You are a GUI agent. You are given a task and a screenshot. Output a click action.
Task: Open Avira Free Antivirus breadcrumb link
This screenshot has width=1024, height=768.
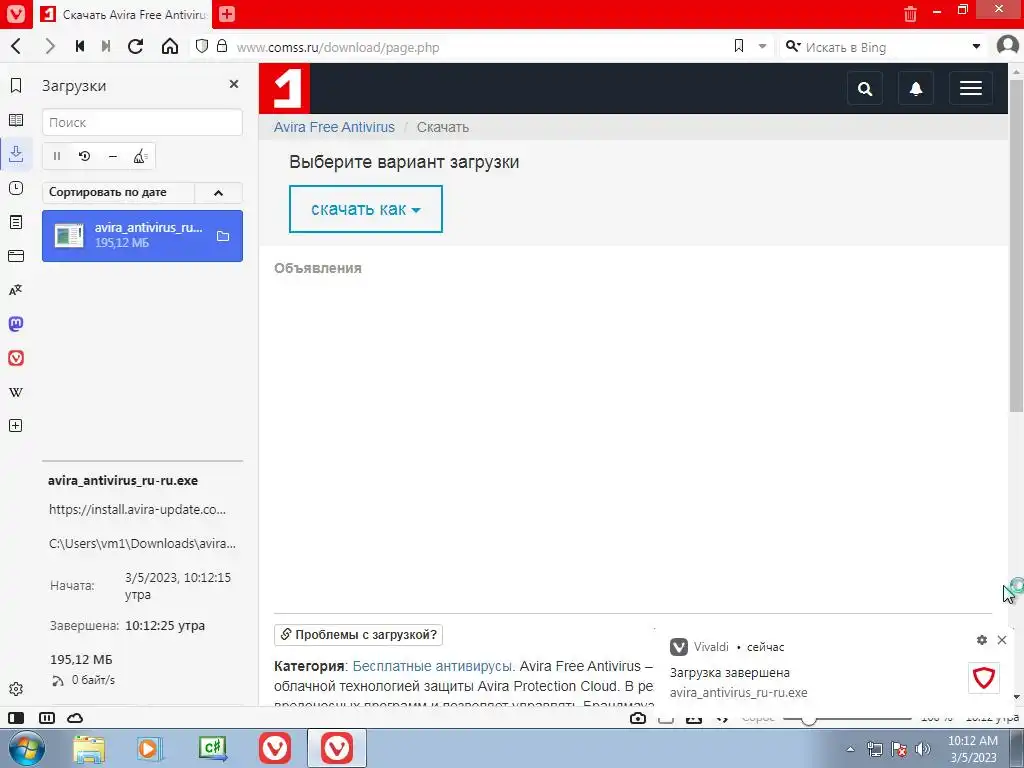pyautogui.click(x=334, y=127)
